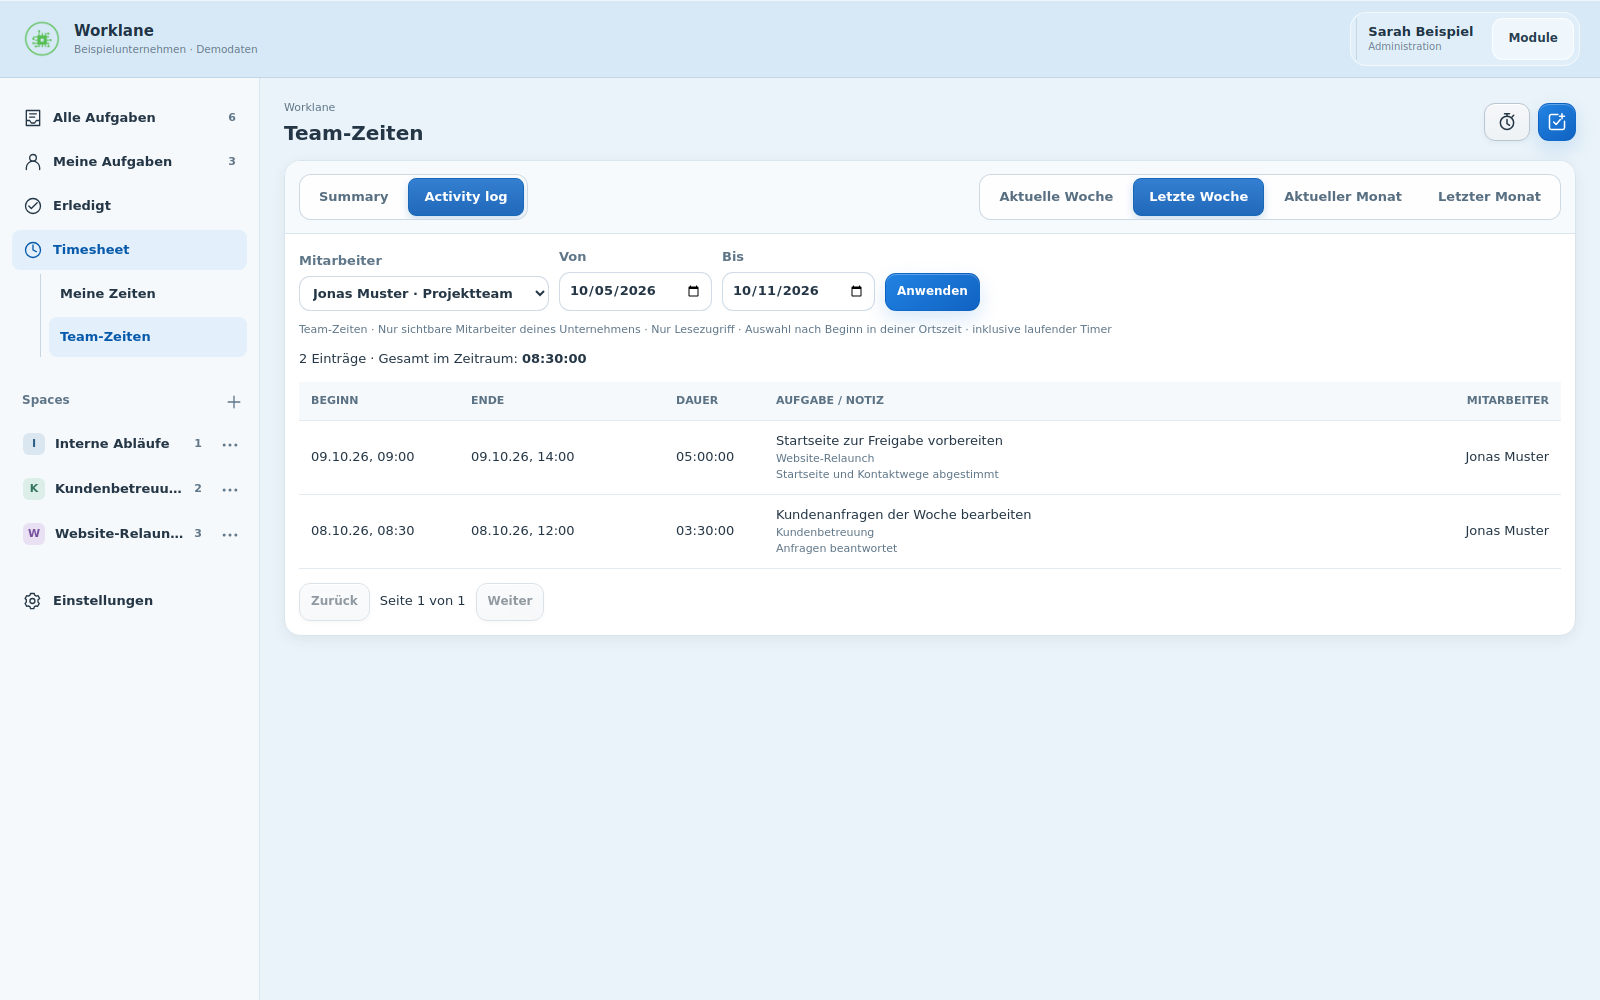
Task: Open Meine Zeiten submenu item
Action: [x=148, y=294]
